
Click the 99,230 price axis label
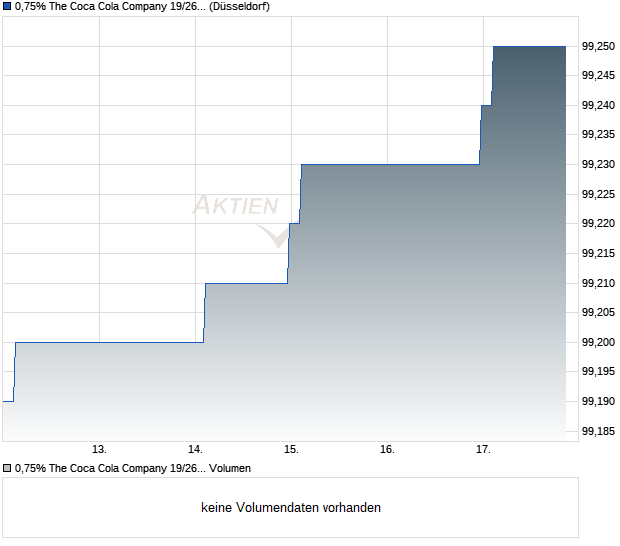pos(598,164)
